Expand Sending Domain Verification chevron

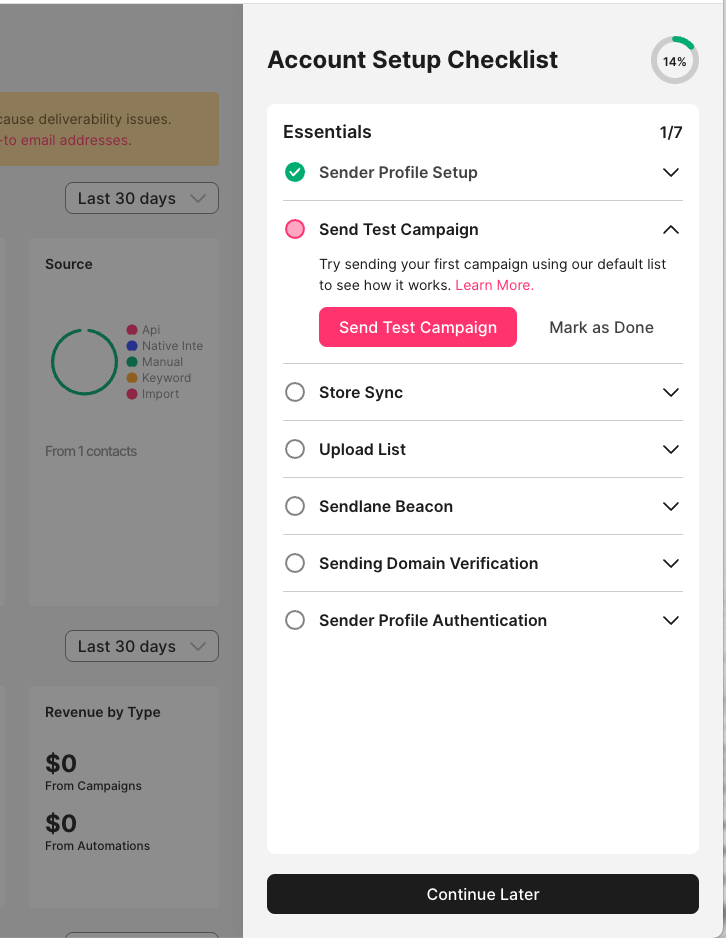(x=671, y=563)
